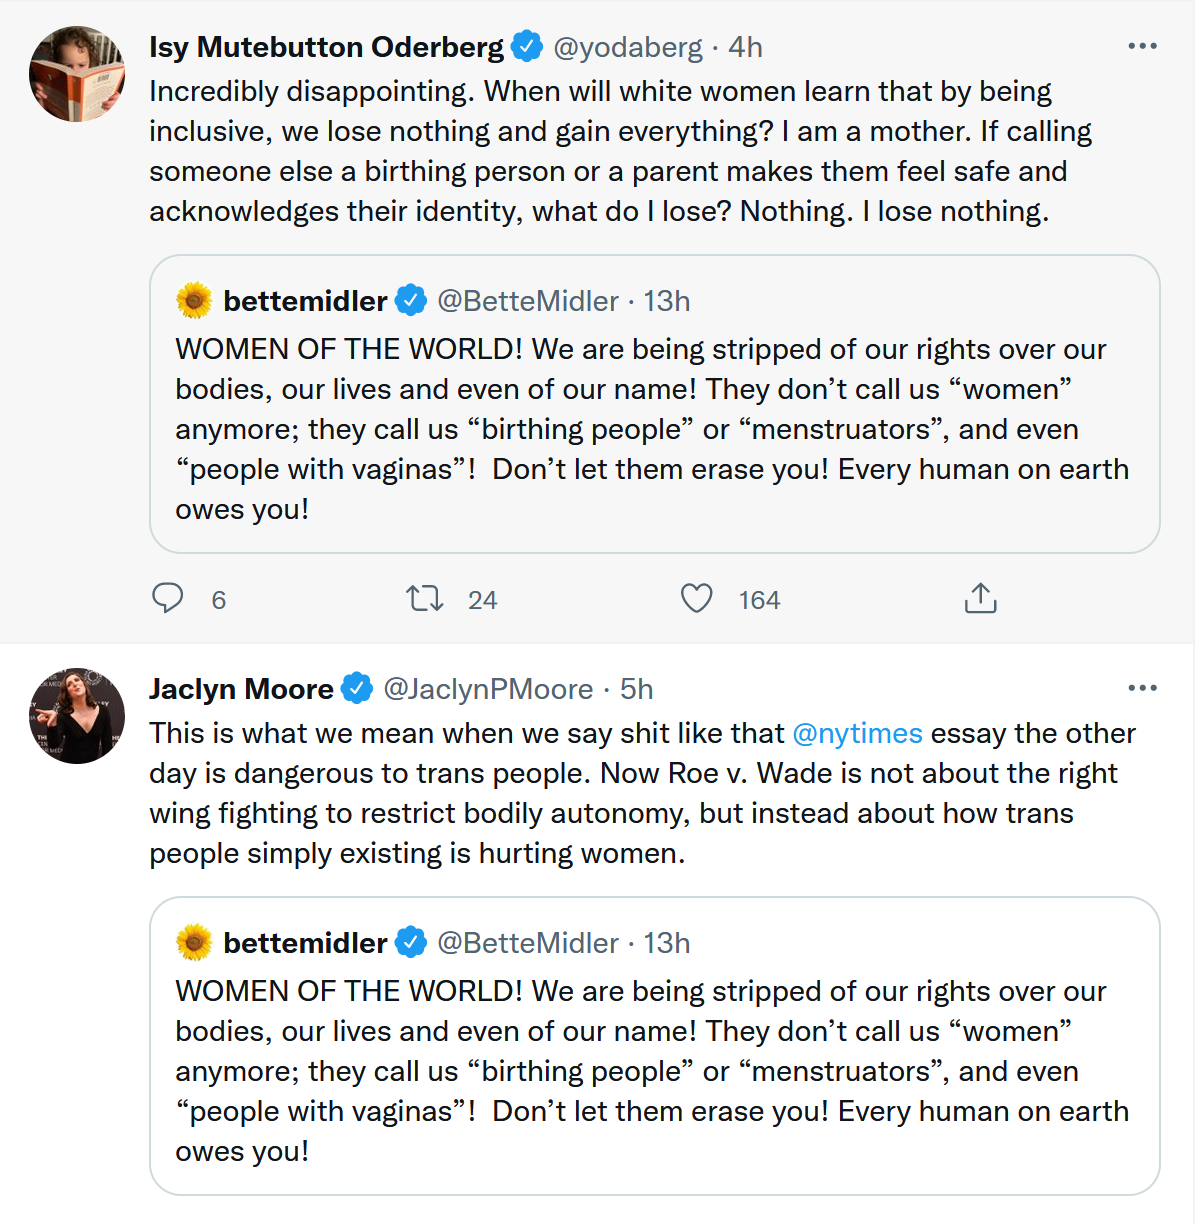This screenshot has height=1224, width=1201.
Task: Open Jaclyn Moore's profile name link
Action: tap(241, 689)
